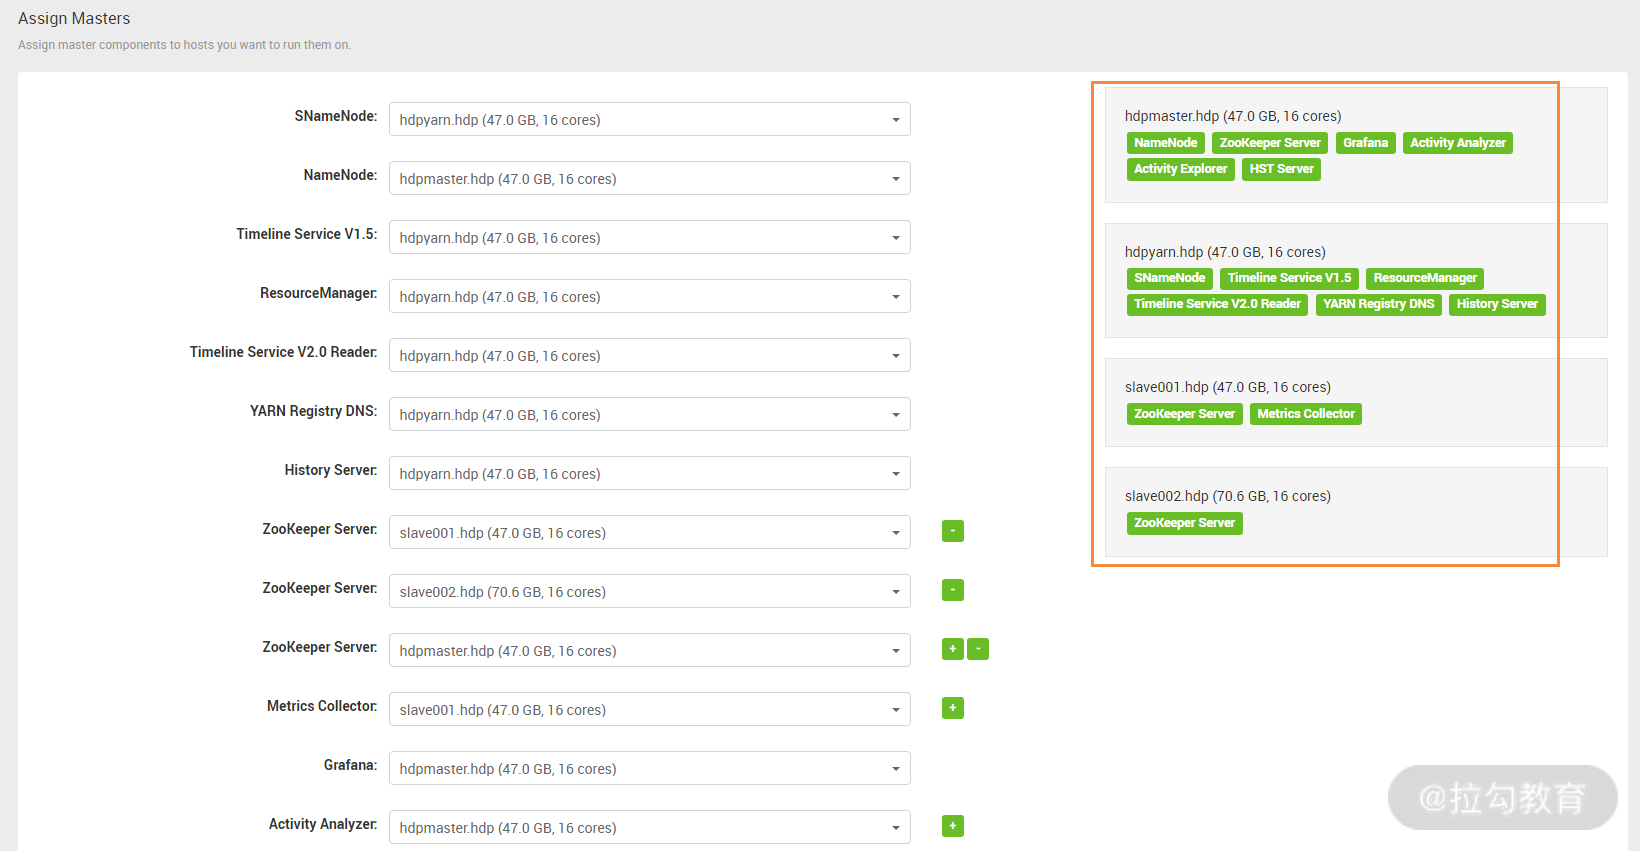This screenshot has height=851, width=1640.
Task: Click the History Server tag on hdpyarn.hdp card
Action: [1497, 304]
